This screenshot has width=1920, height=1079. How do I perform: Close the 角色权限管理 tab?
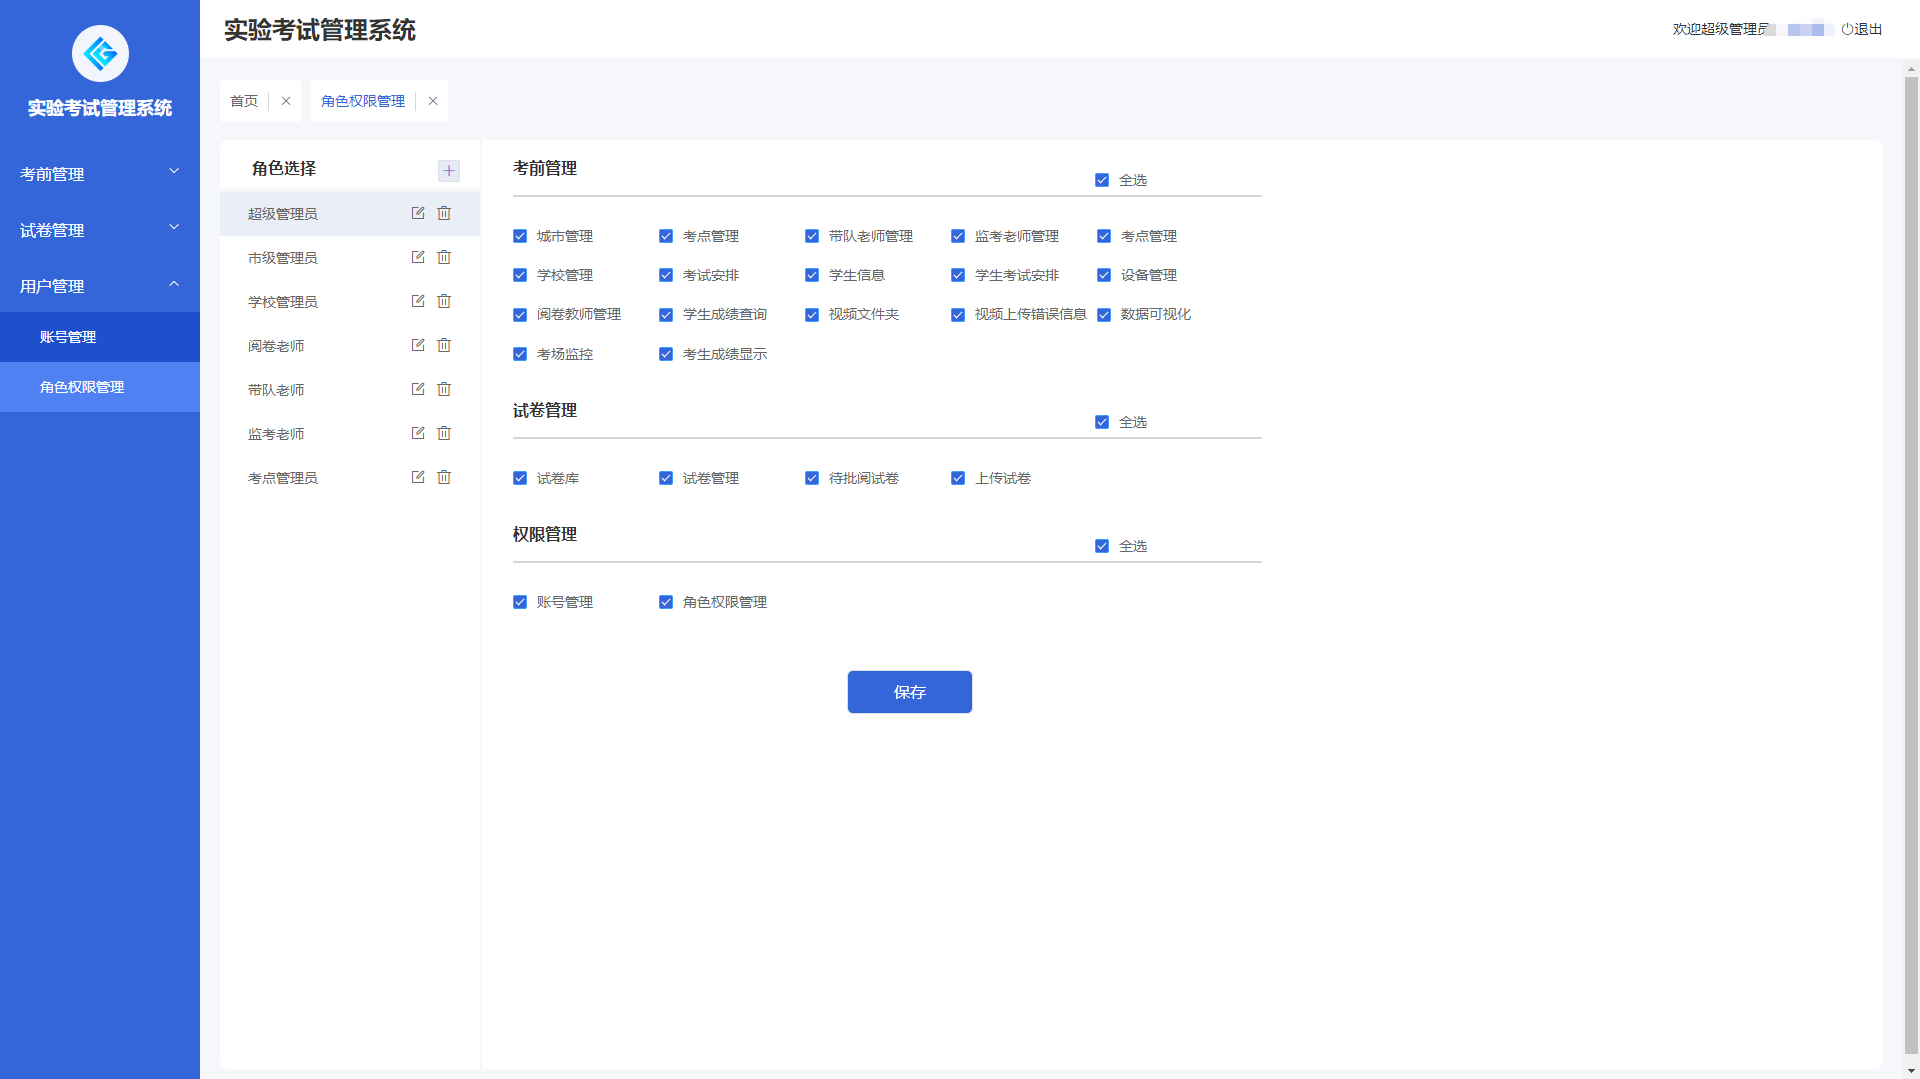click(433, 101)
